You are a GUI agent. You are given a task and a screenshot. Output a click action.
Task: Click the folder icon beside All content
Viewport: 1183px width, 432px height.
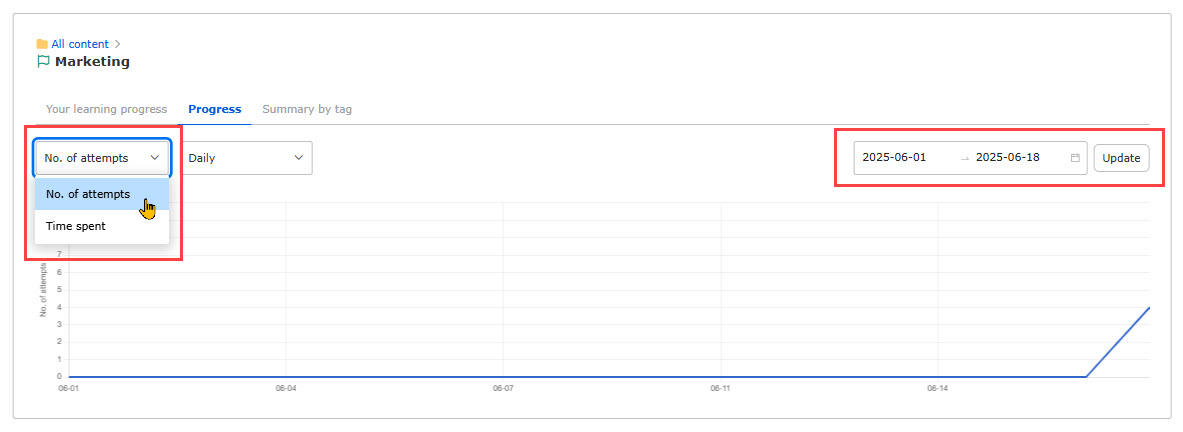coord(42,44)
